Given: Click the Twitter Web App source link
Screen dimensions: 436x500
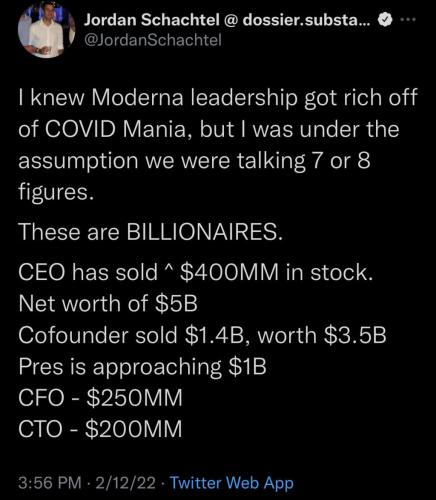Looking at the screenshot, I should (x=232, y=483).
